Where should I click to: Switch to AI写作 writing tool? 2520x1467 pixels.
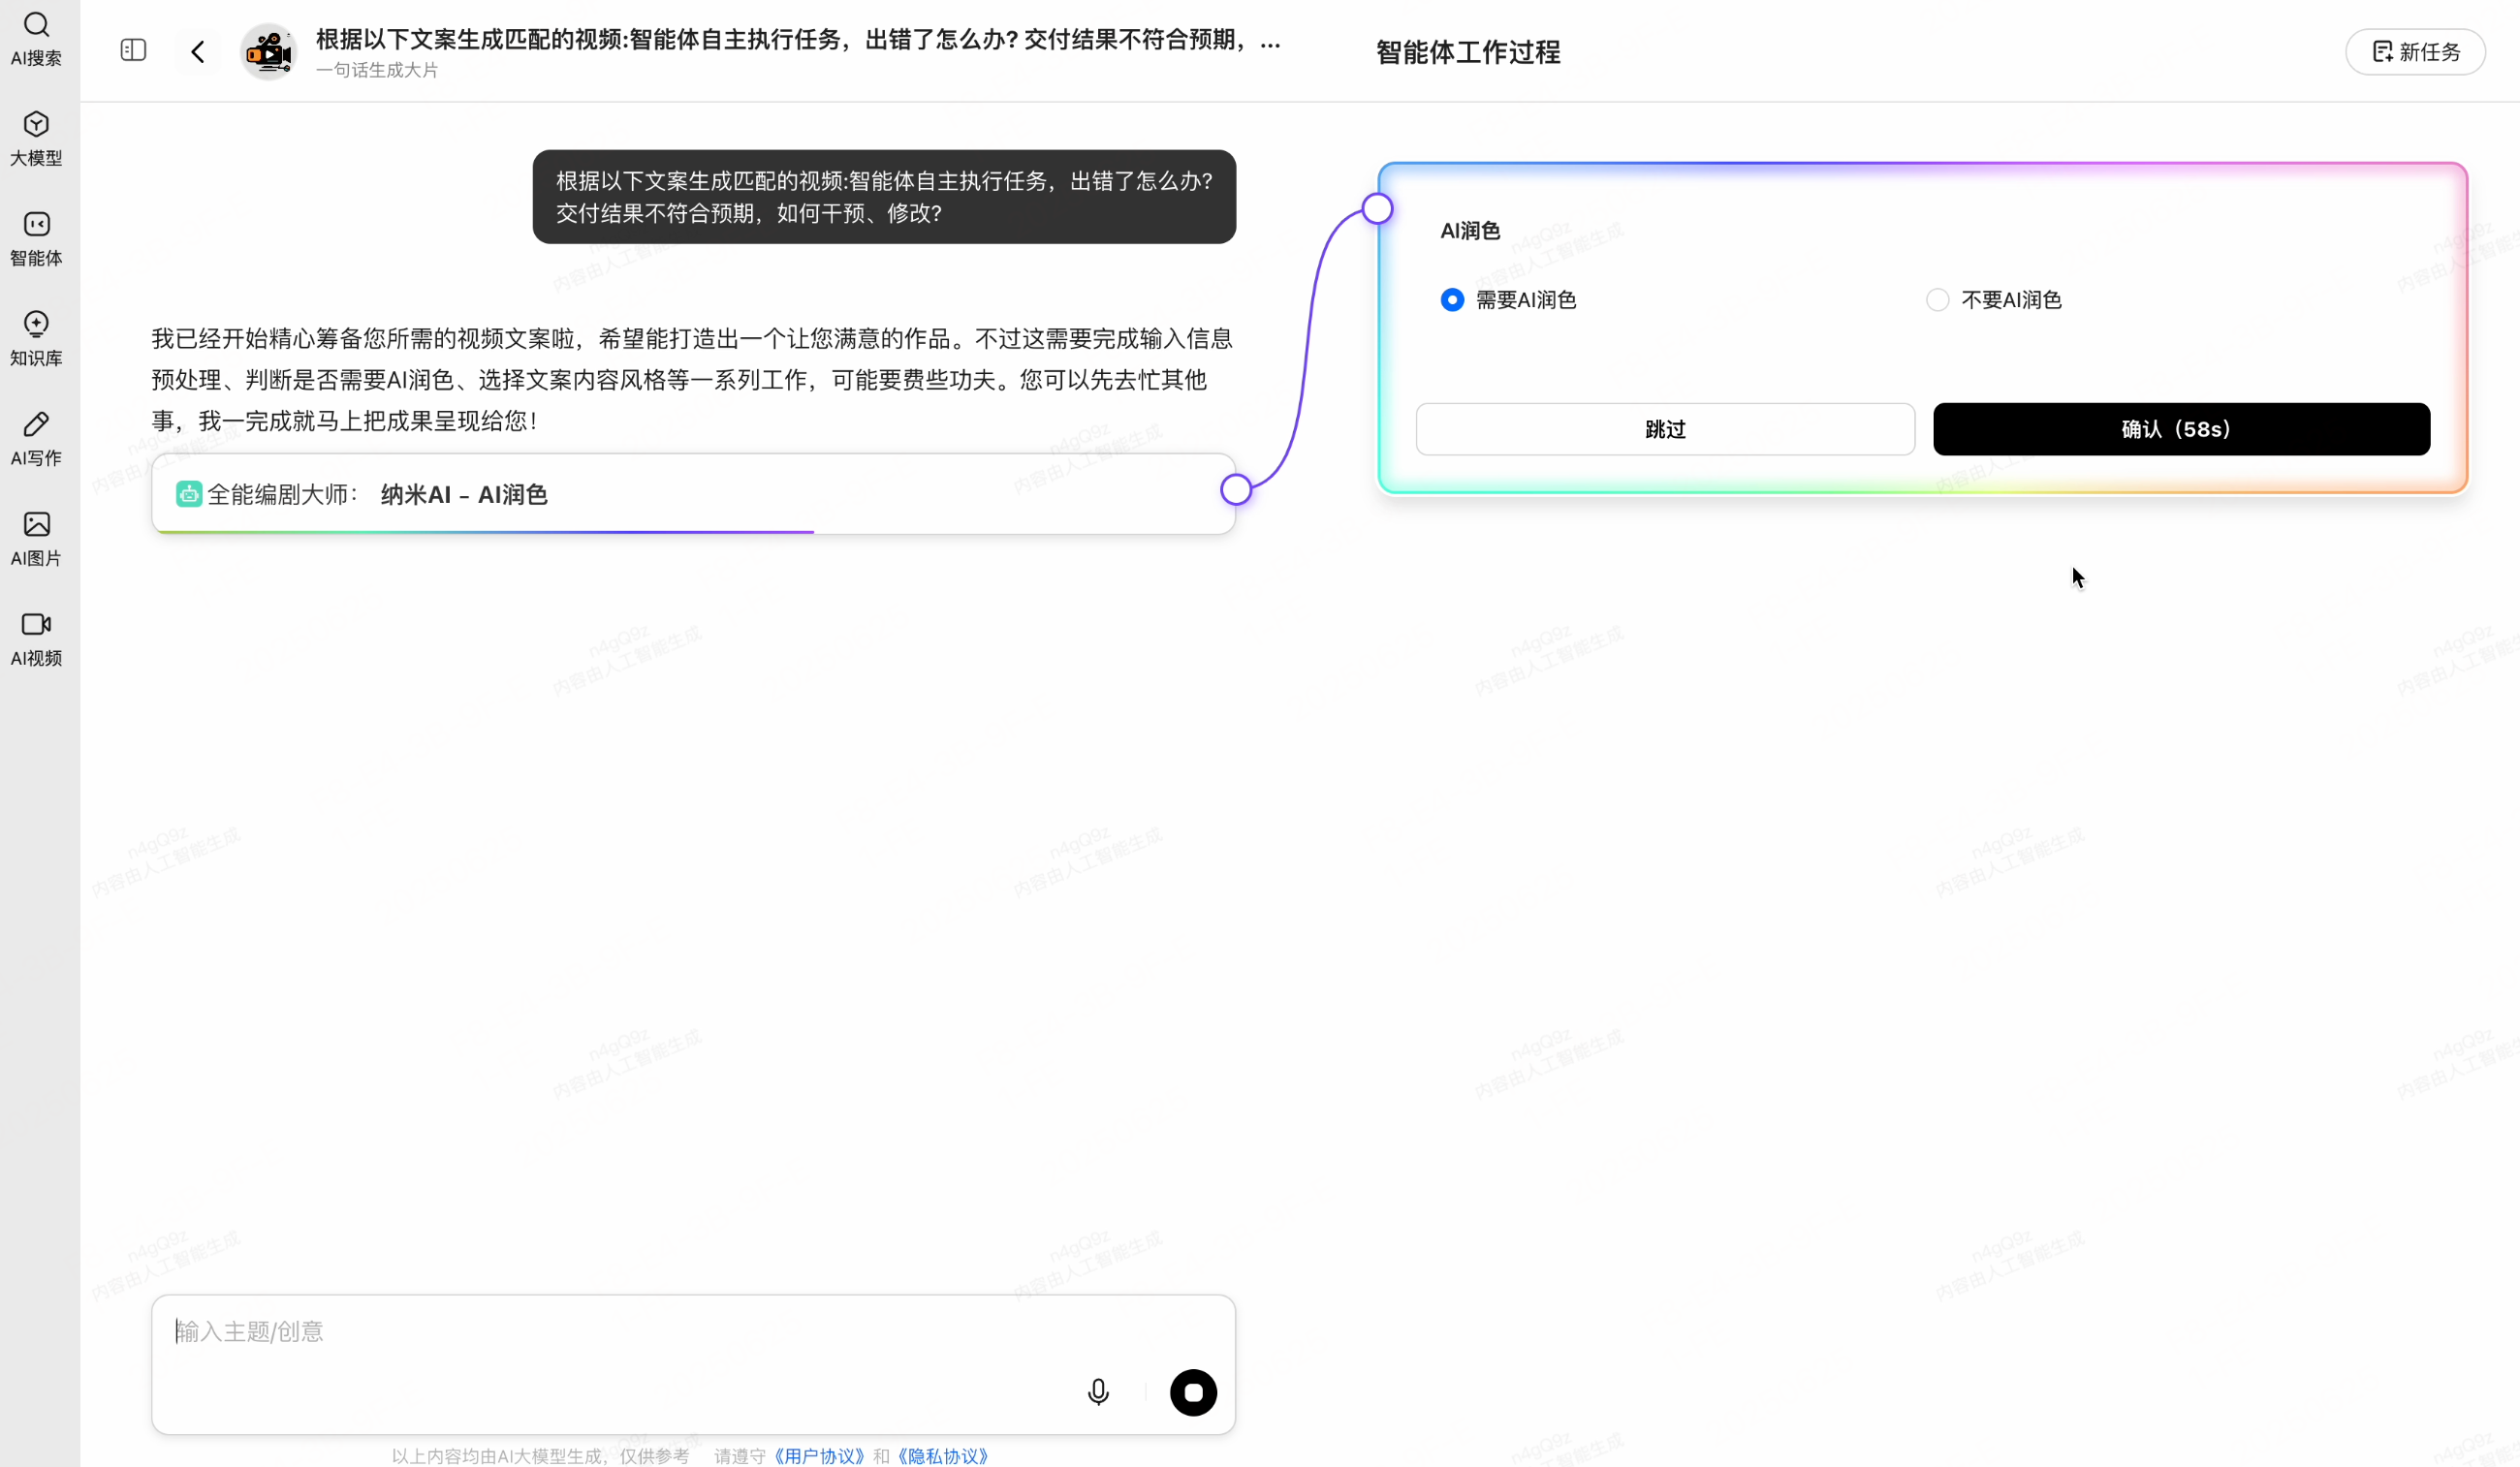coord(37,437)
